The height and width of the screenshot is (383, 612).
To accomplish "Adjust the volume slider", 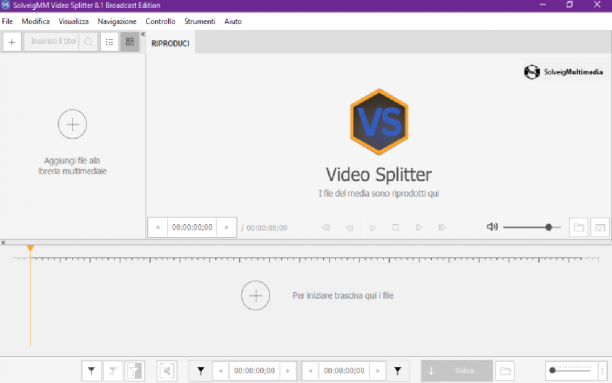I will pyautogui.click(x=532, y=227).
